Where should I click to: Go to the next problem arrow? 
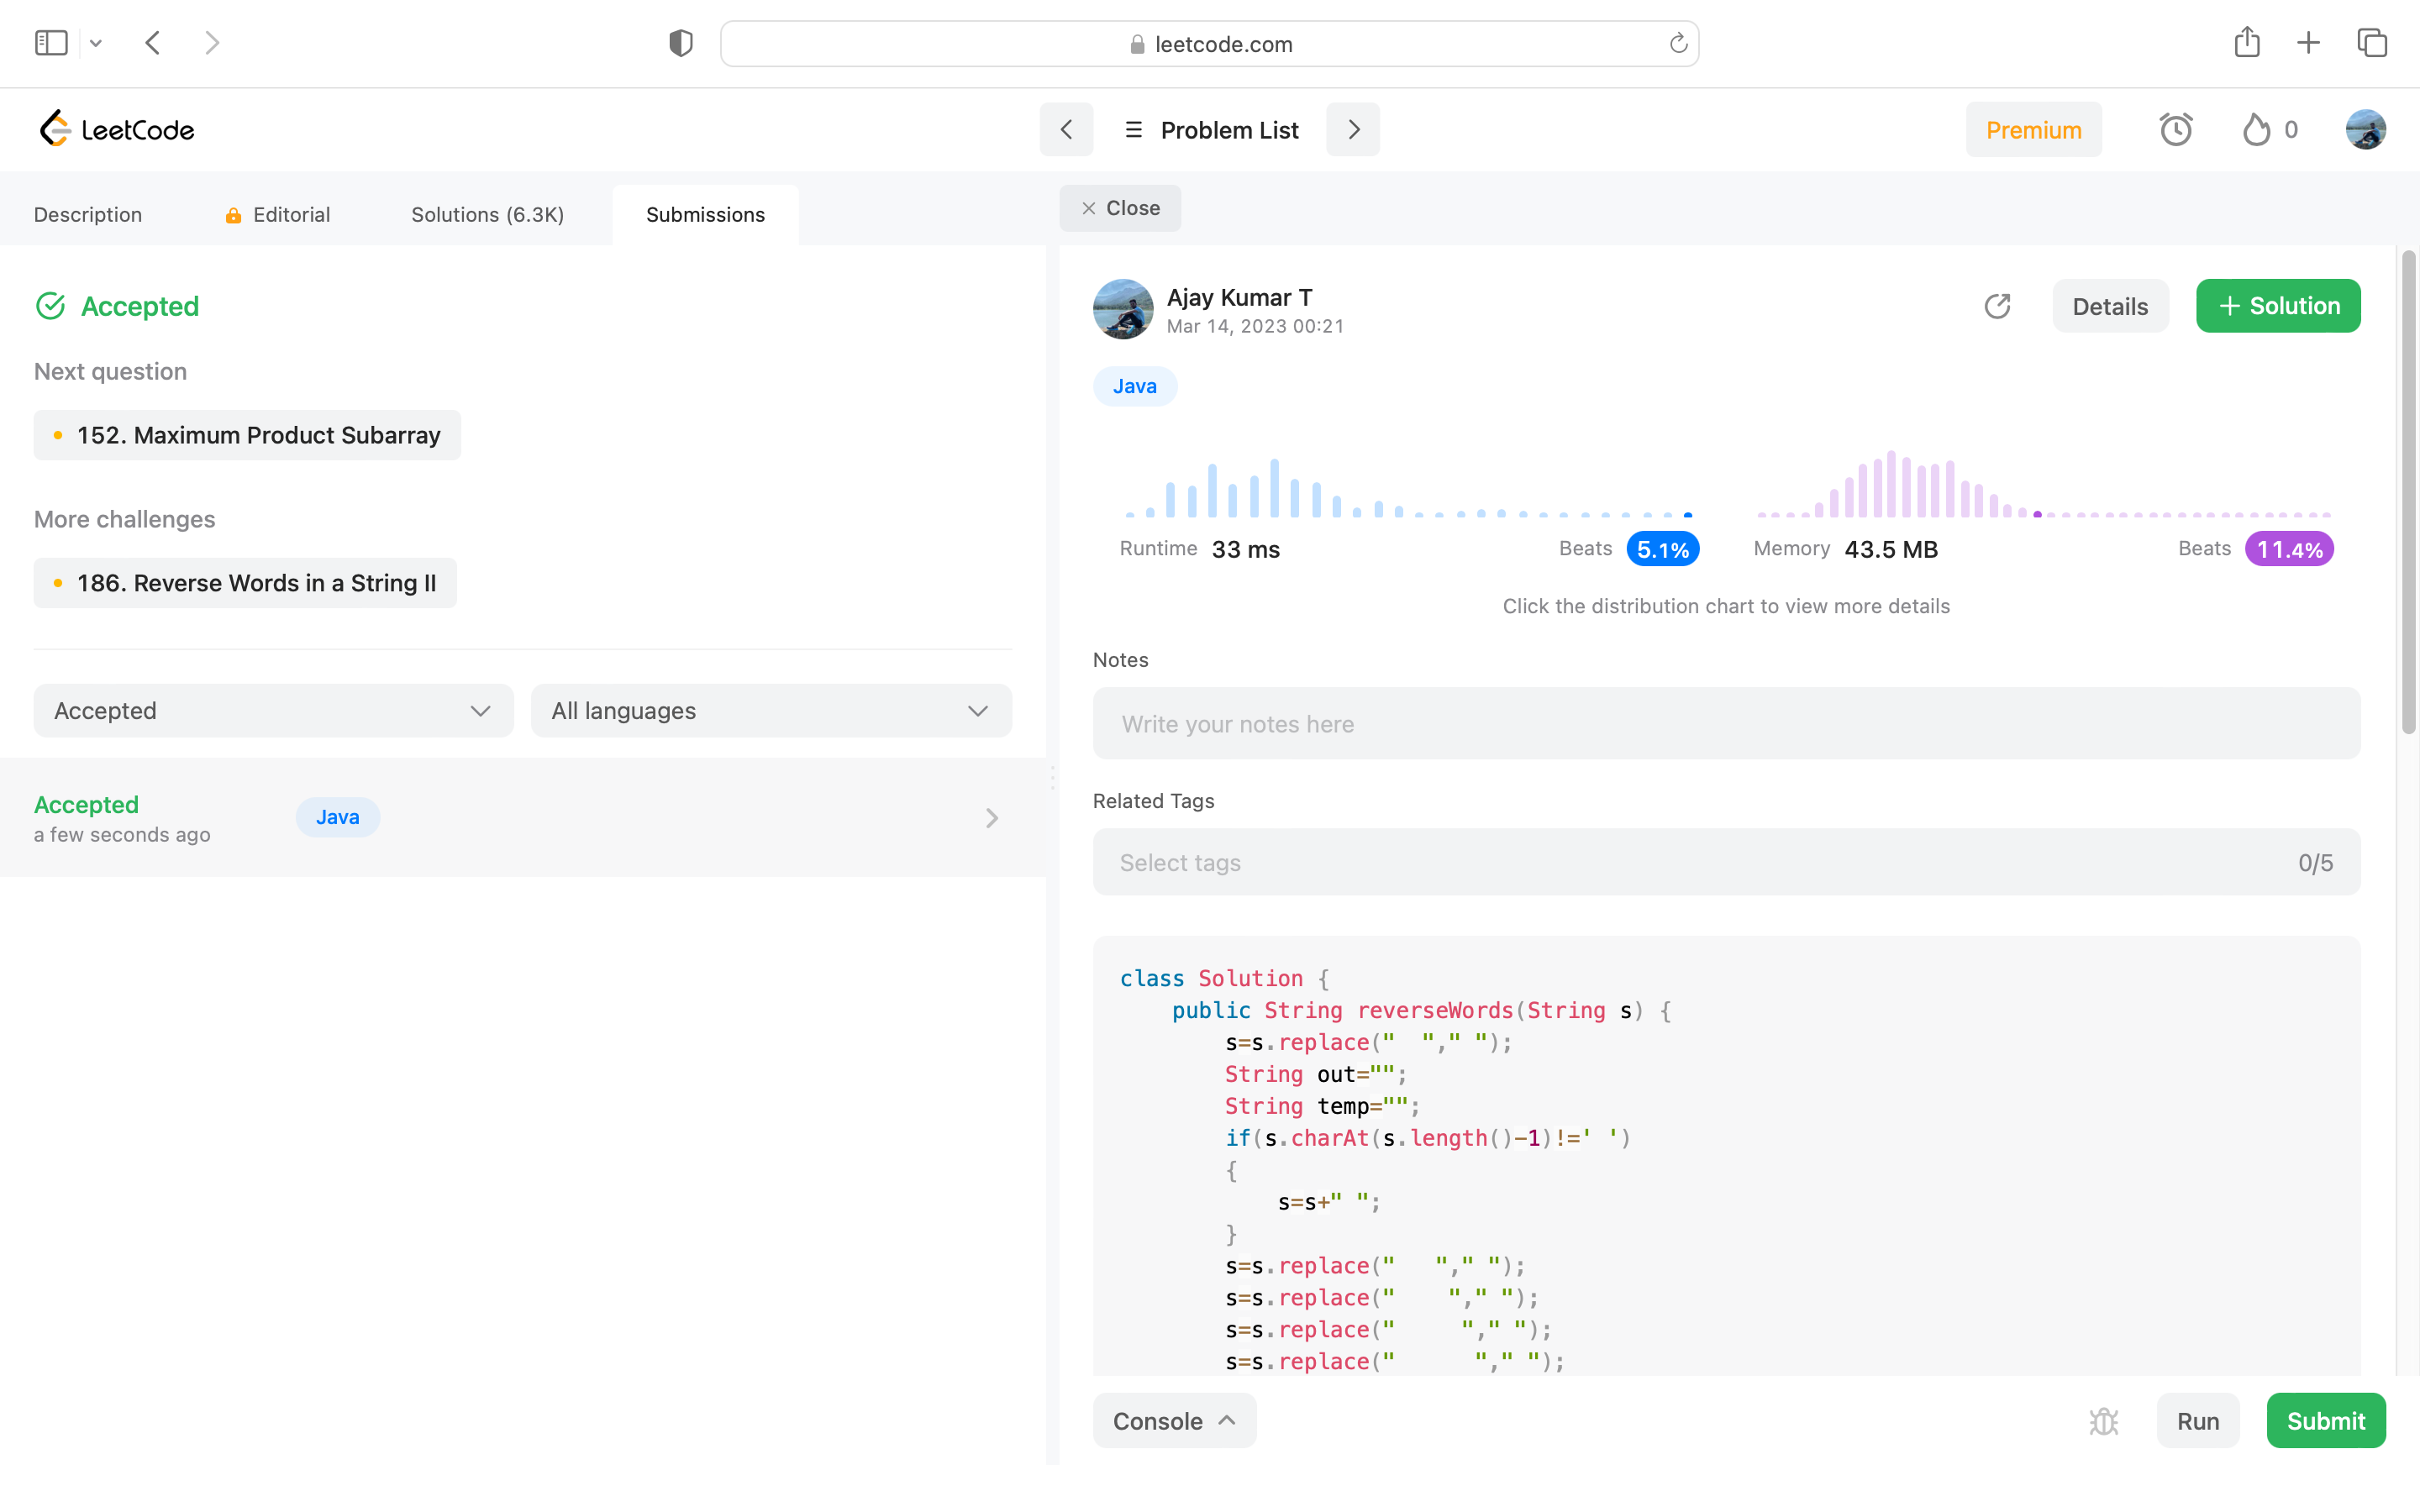point(1353,130)
